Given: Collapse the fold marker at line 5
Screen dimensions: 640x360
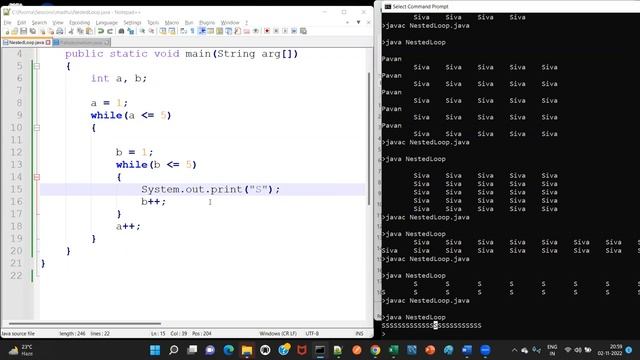Looking at the screenshot, I should pos(37,66).
